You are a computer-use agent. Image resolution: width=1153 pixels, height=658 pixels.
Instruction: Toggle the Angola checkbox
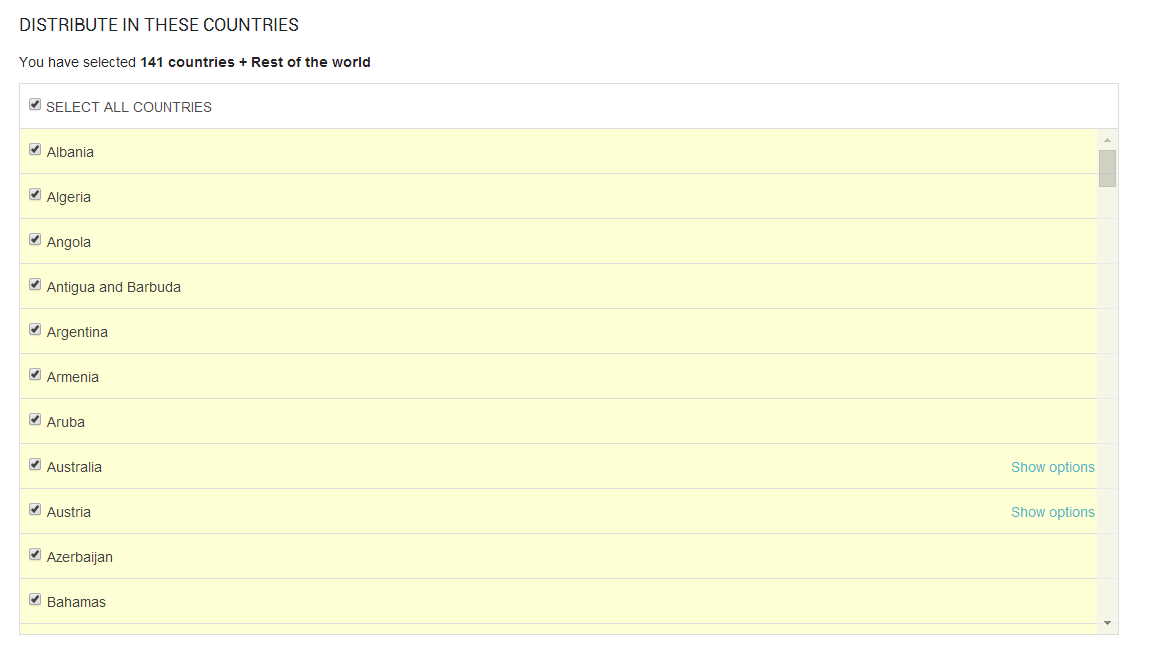pyautogui.click(x=35, y=240)
